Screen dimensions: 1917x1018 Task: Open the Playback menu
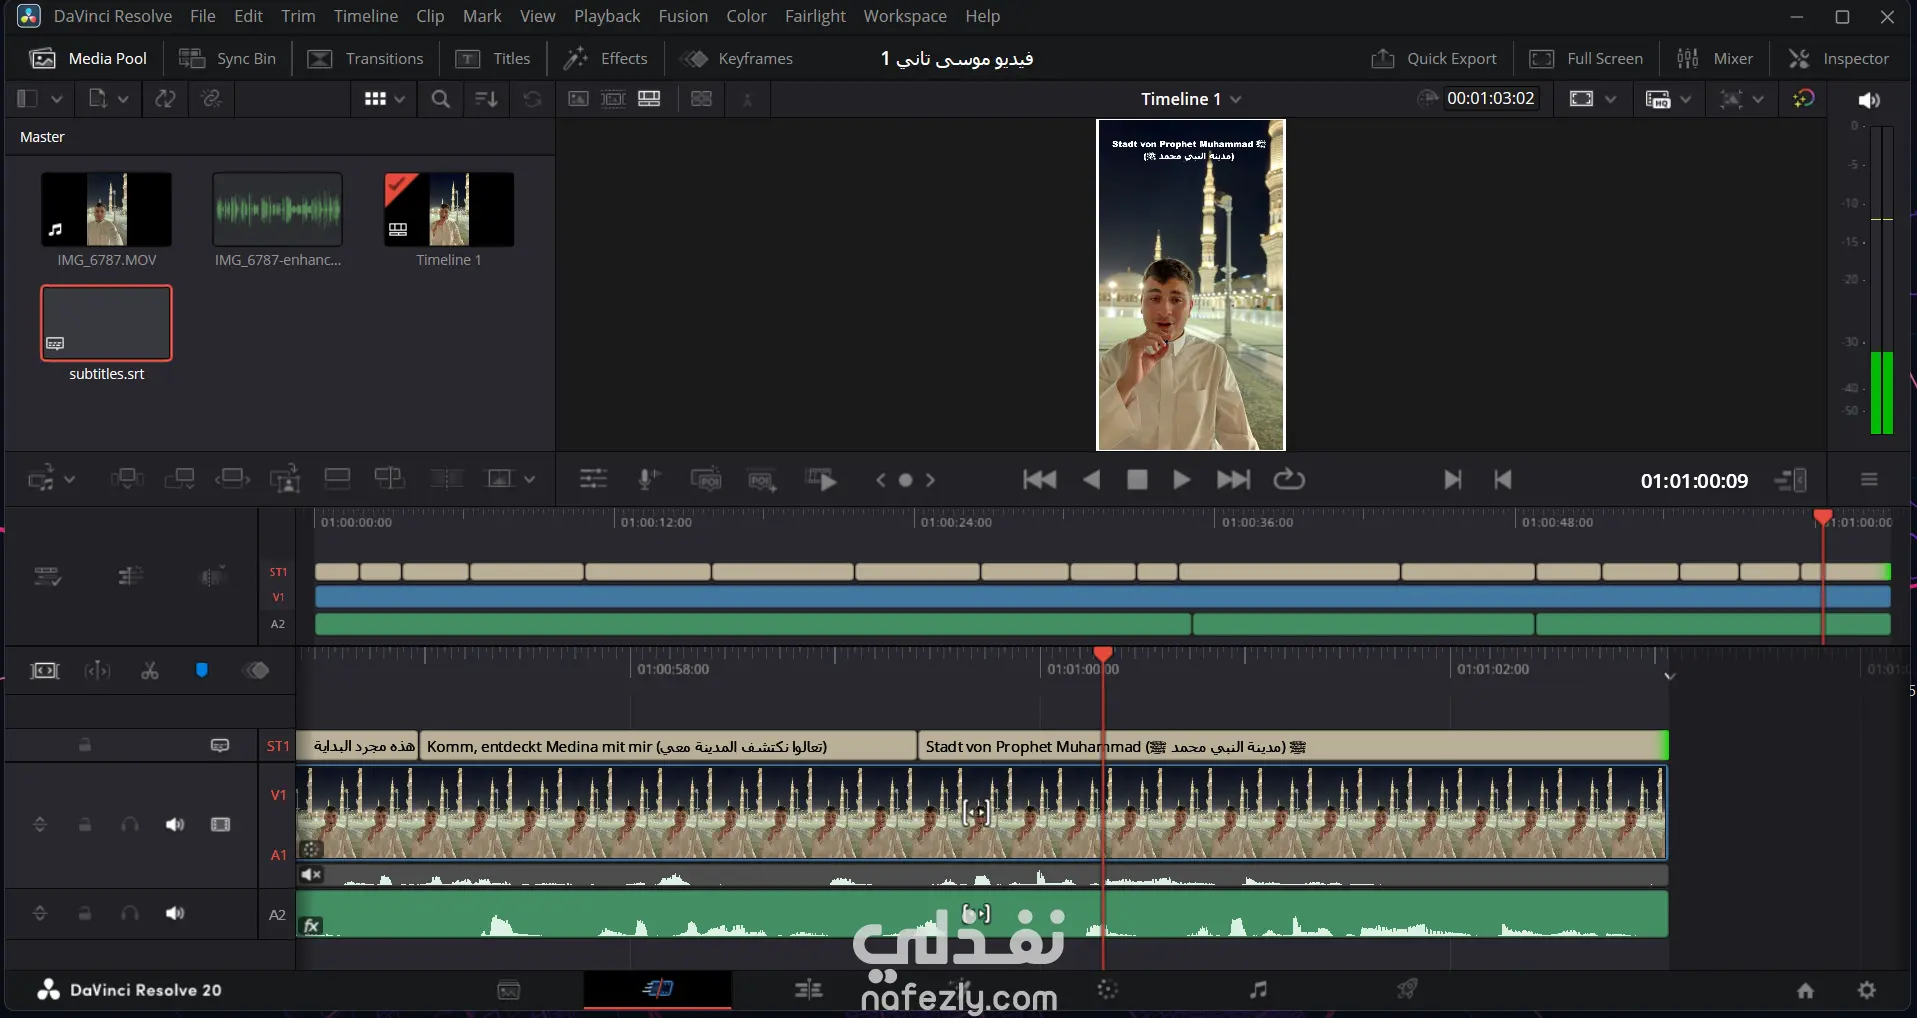point(607,16)
